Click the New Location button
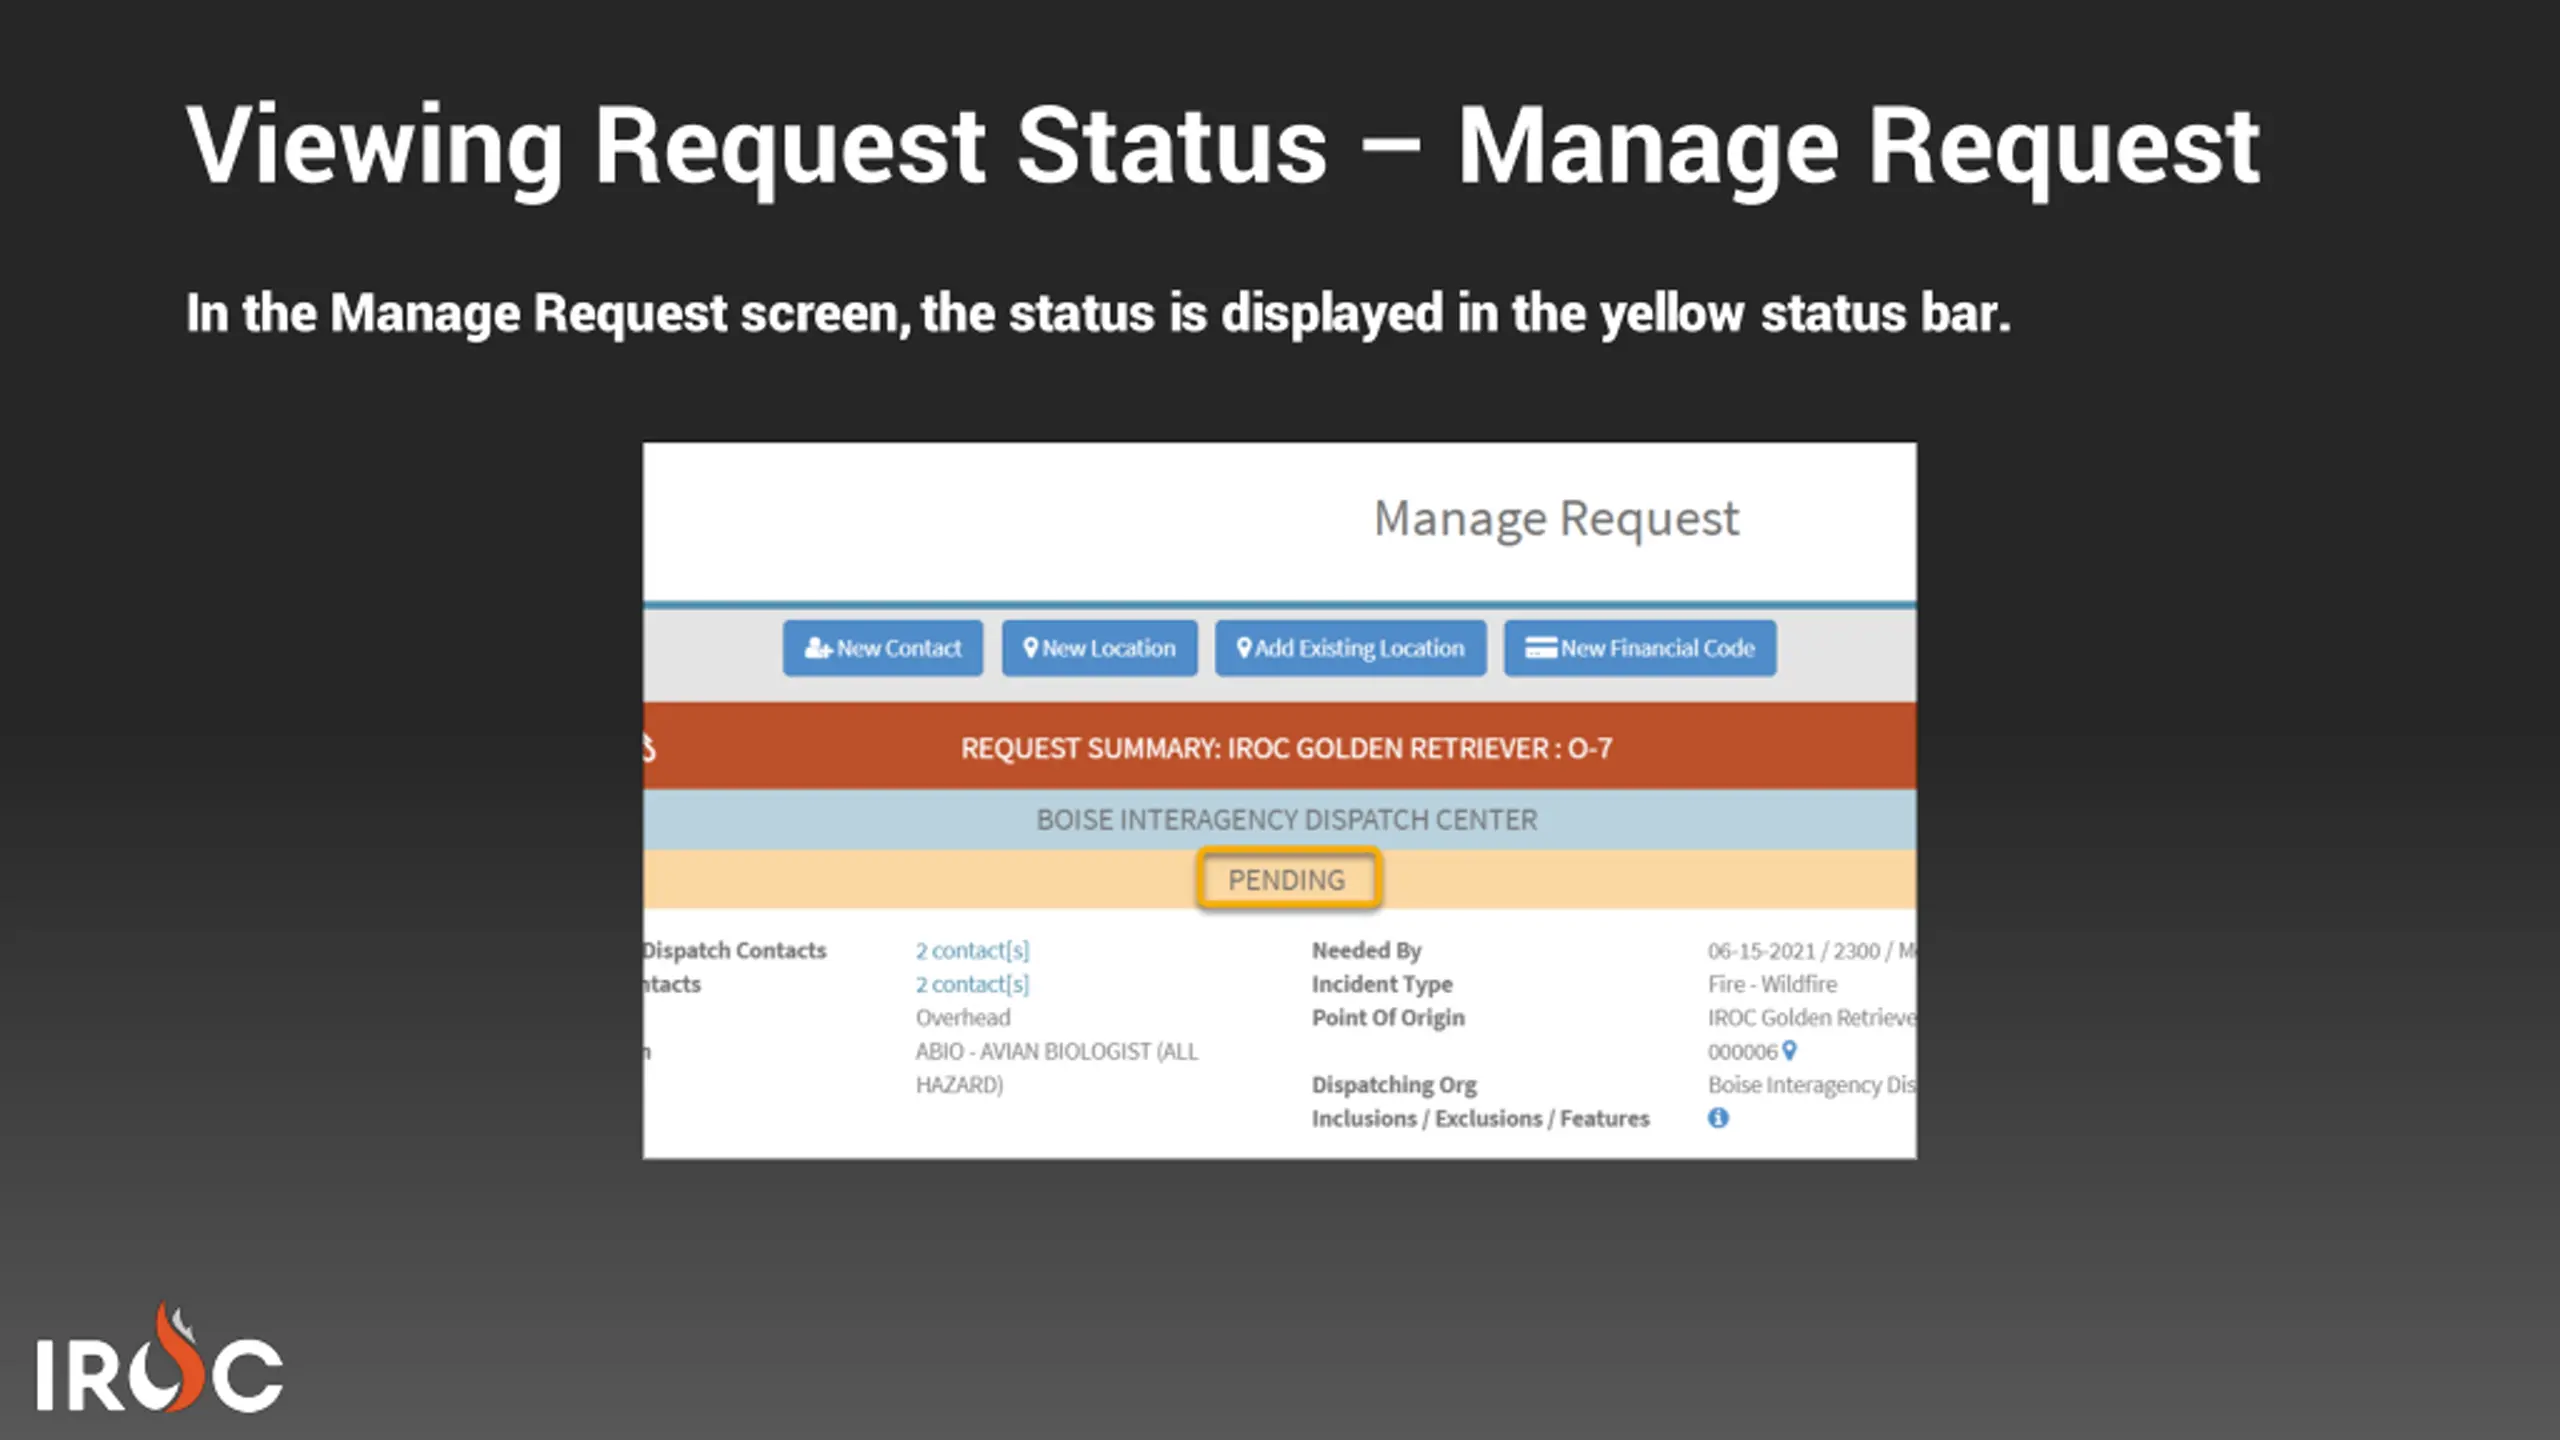Viewport: 2560px width, 1440px height. [x=1099, y=648]
